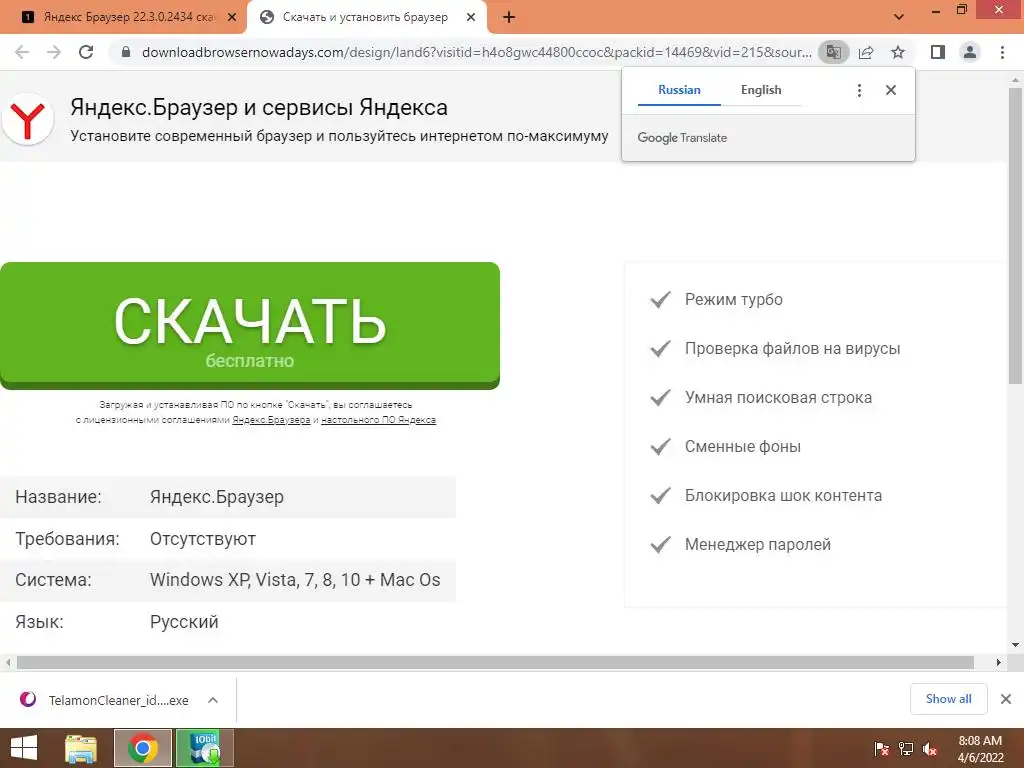Click the Менеджер паролей feature text
The image size is (1024, 768).
point(758,545)
